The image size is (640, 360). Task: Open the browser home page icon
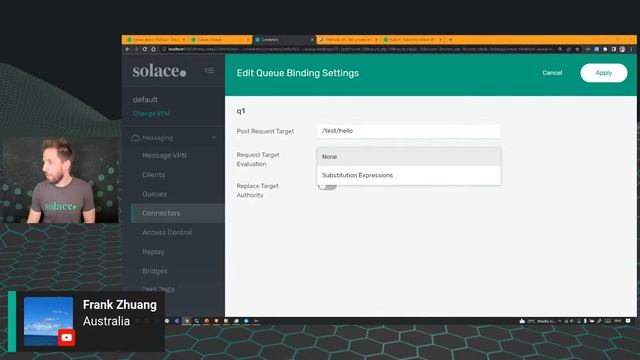153,49
